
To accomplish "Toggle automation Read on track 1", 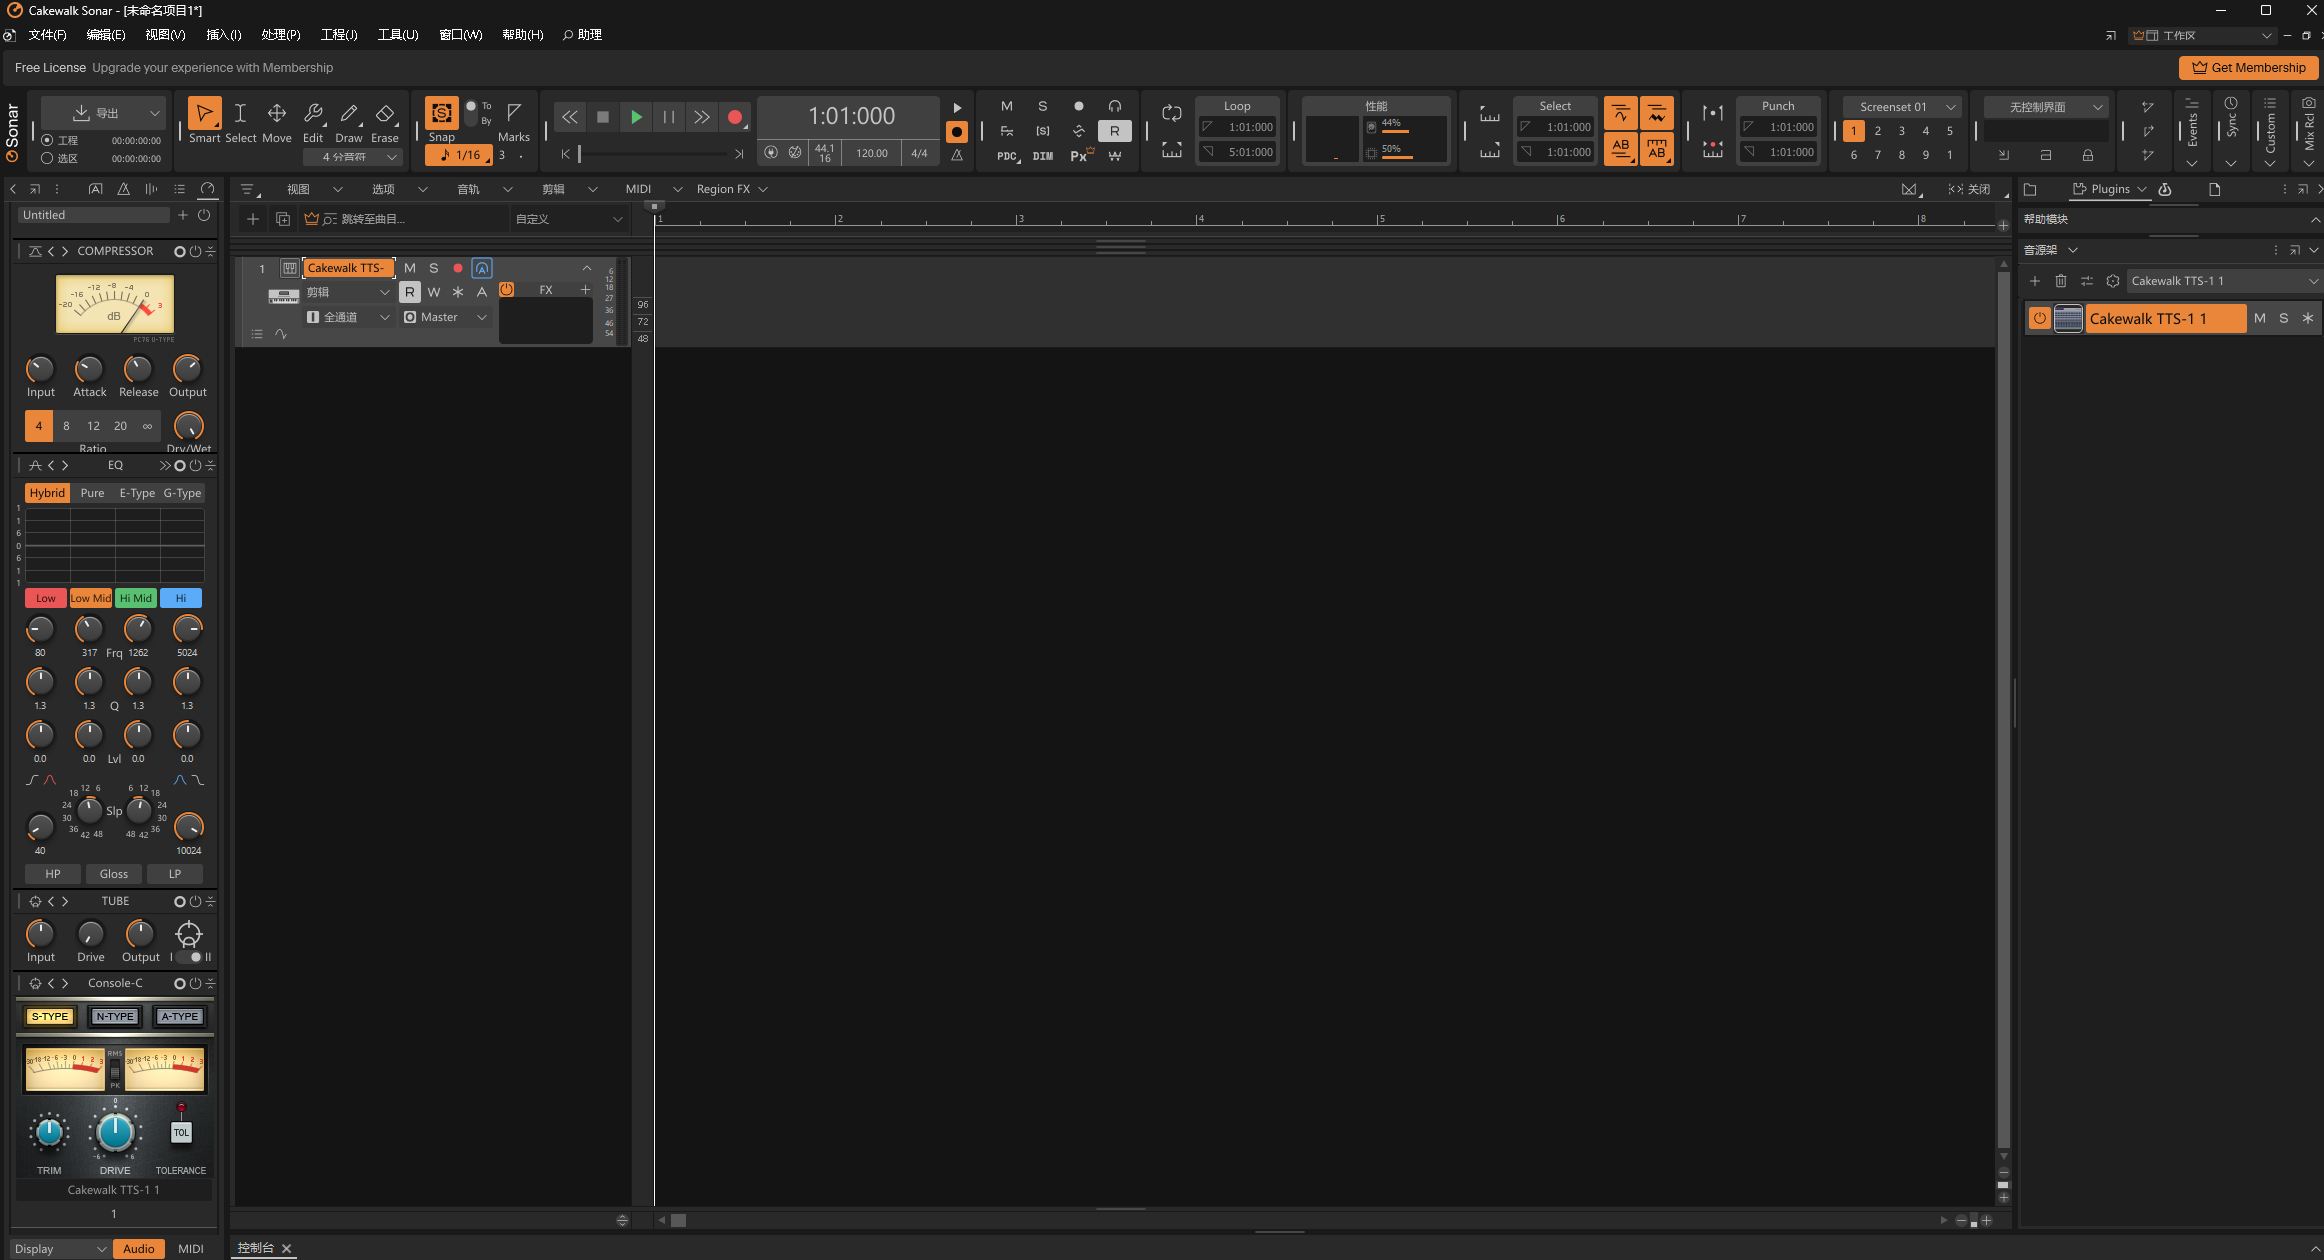I will [410, 292].
